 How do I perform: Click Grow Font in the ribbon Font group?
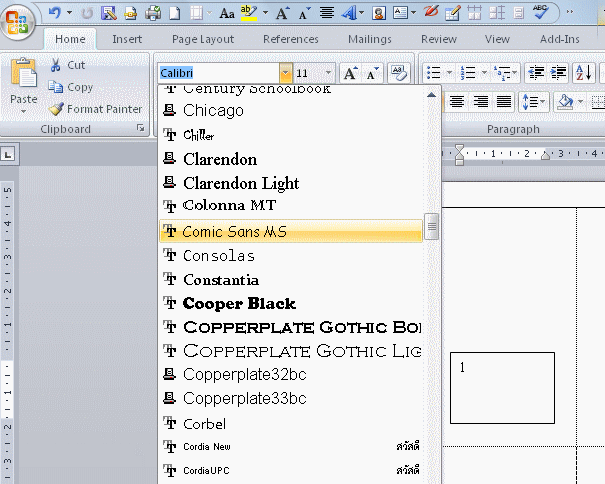[x=351, y=73]
